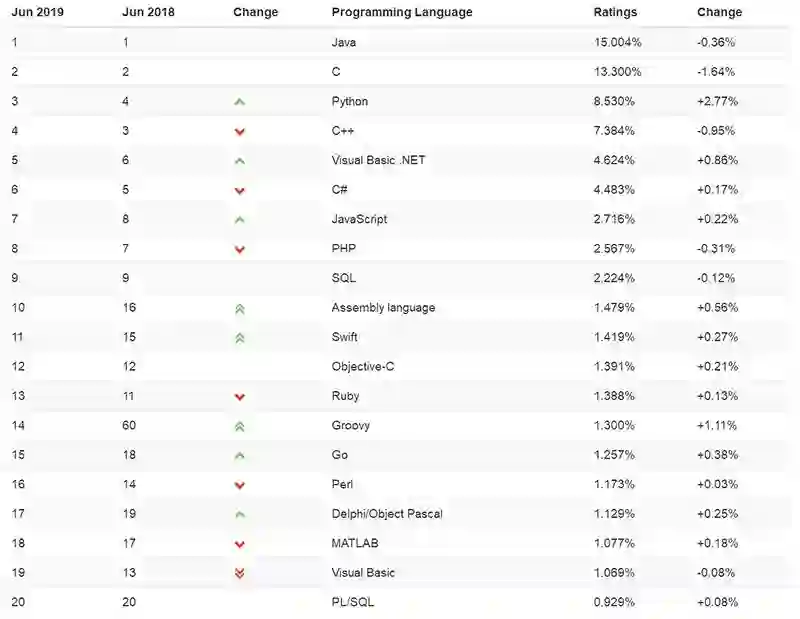Click the double green arrow beside Assembly language
Image resolution: width=800 pixels, height=619 pixels.
[240, 309]
